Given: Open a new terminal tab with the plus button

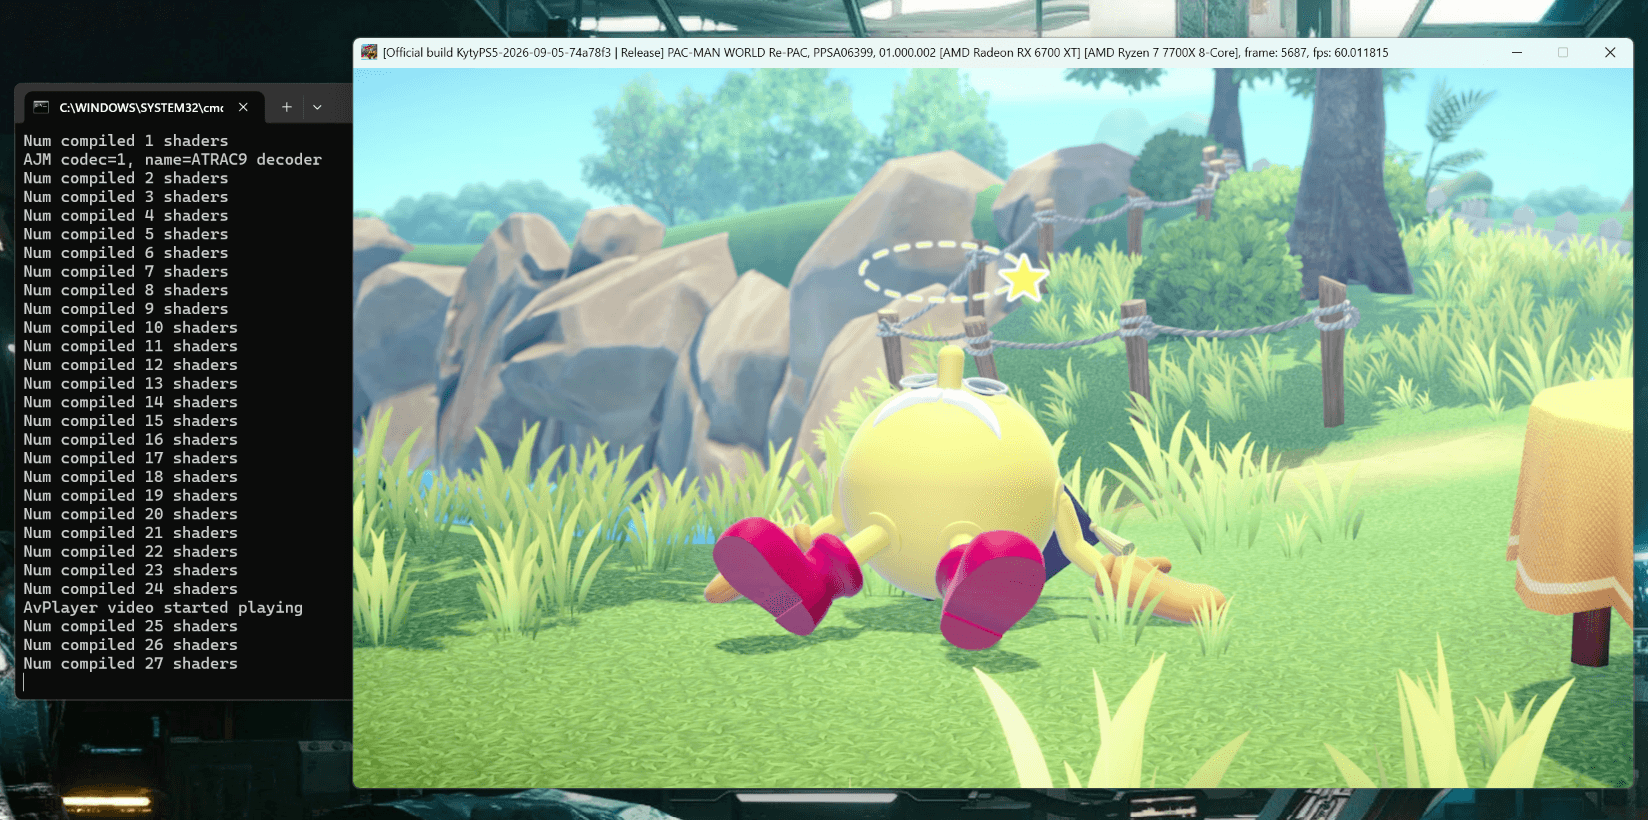Looking at the screenshot, I should tap(287, 107).
